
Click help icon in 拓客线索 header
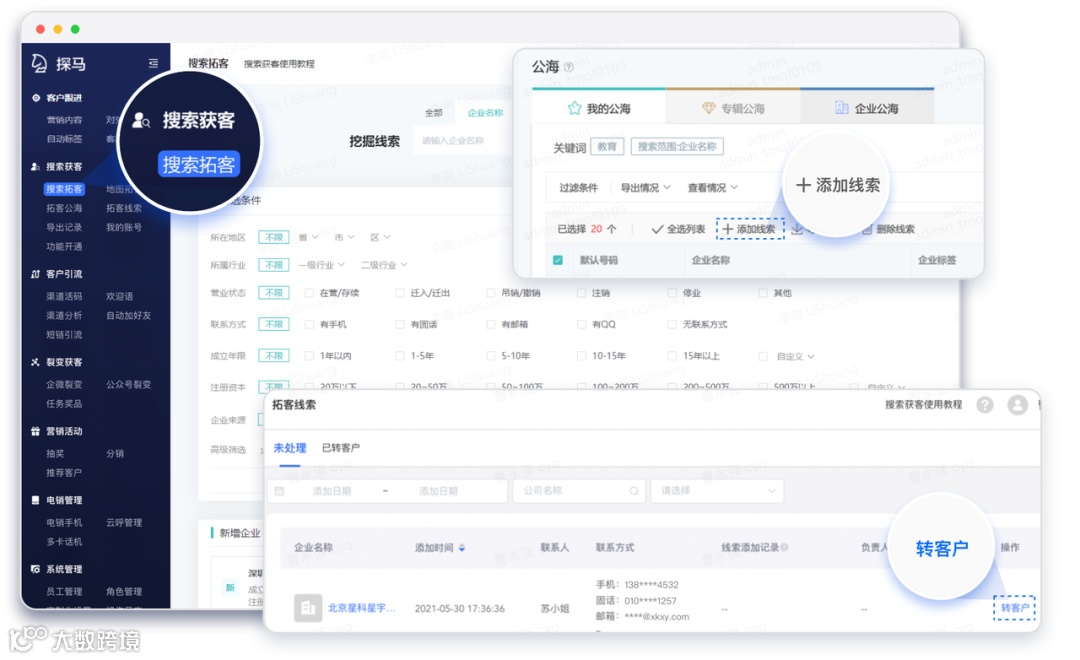pos(985,405)
